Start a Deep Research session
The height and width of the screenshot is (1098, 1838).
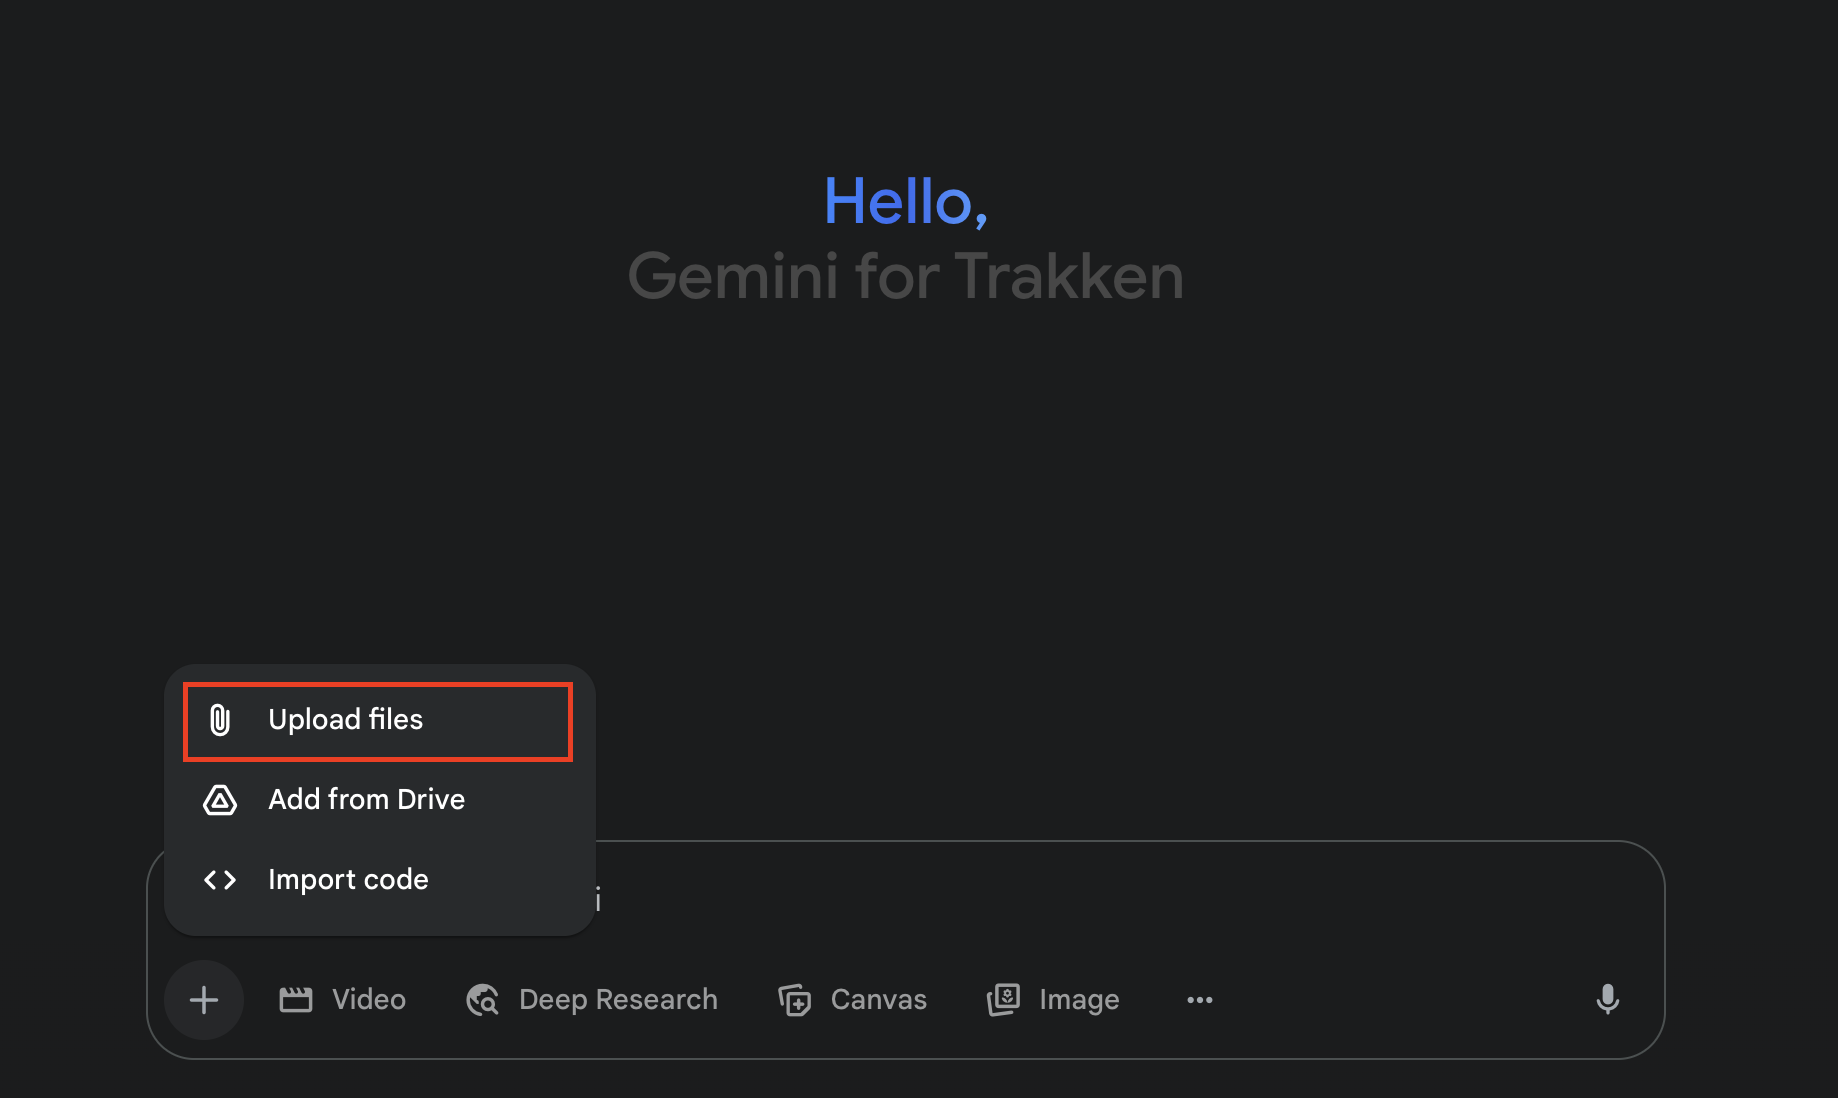590,999
